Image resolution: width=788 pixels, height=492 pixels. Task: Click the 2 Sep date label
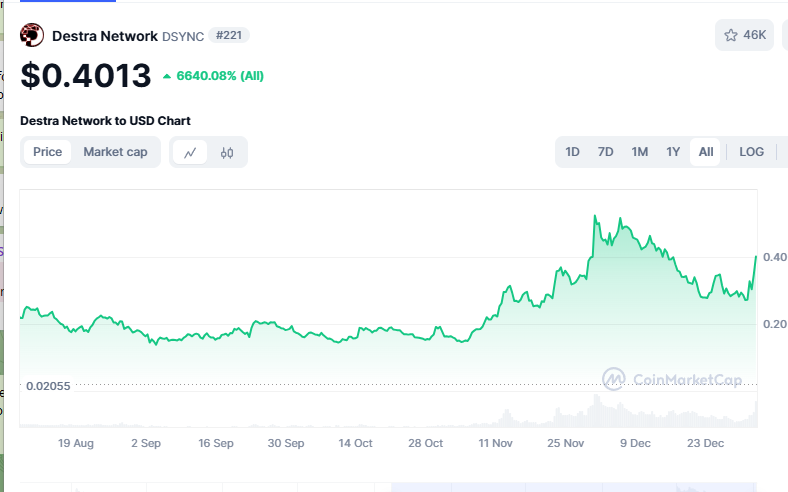point(146,443)
